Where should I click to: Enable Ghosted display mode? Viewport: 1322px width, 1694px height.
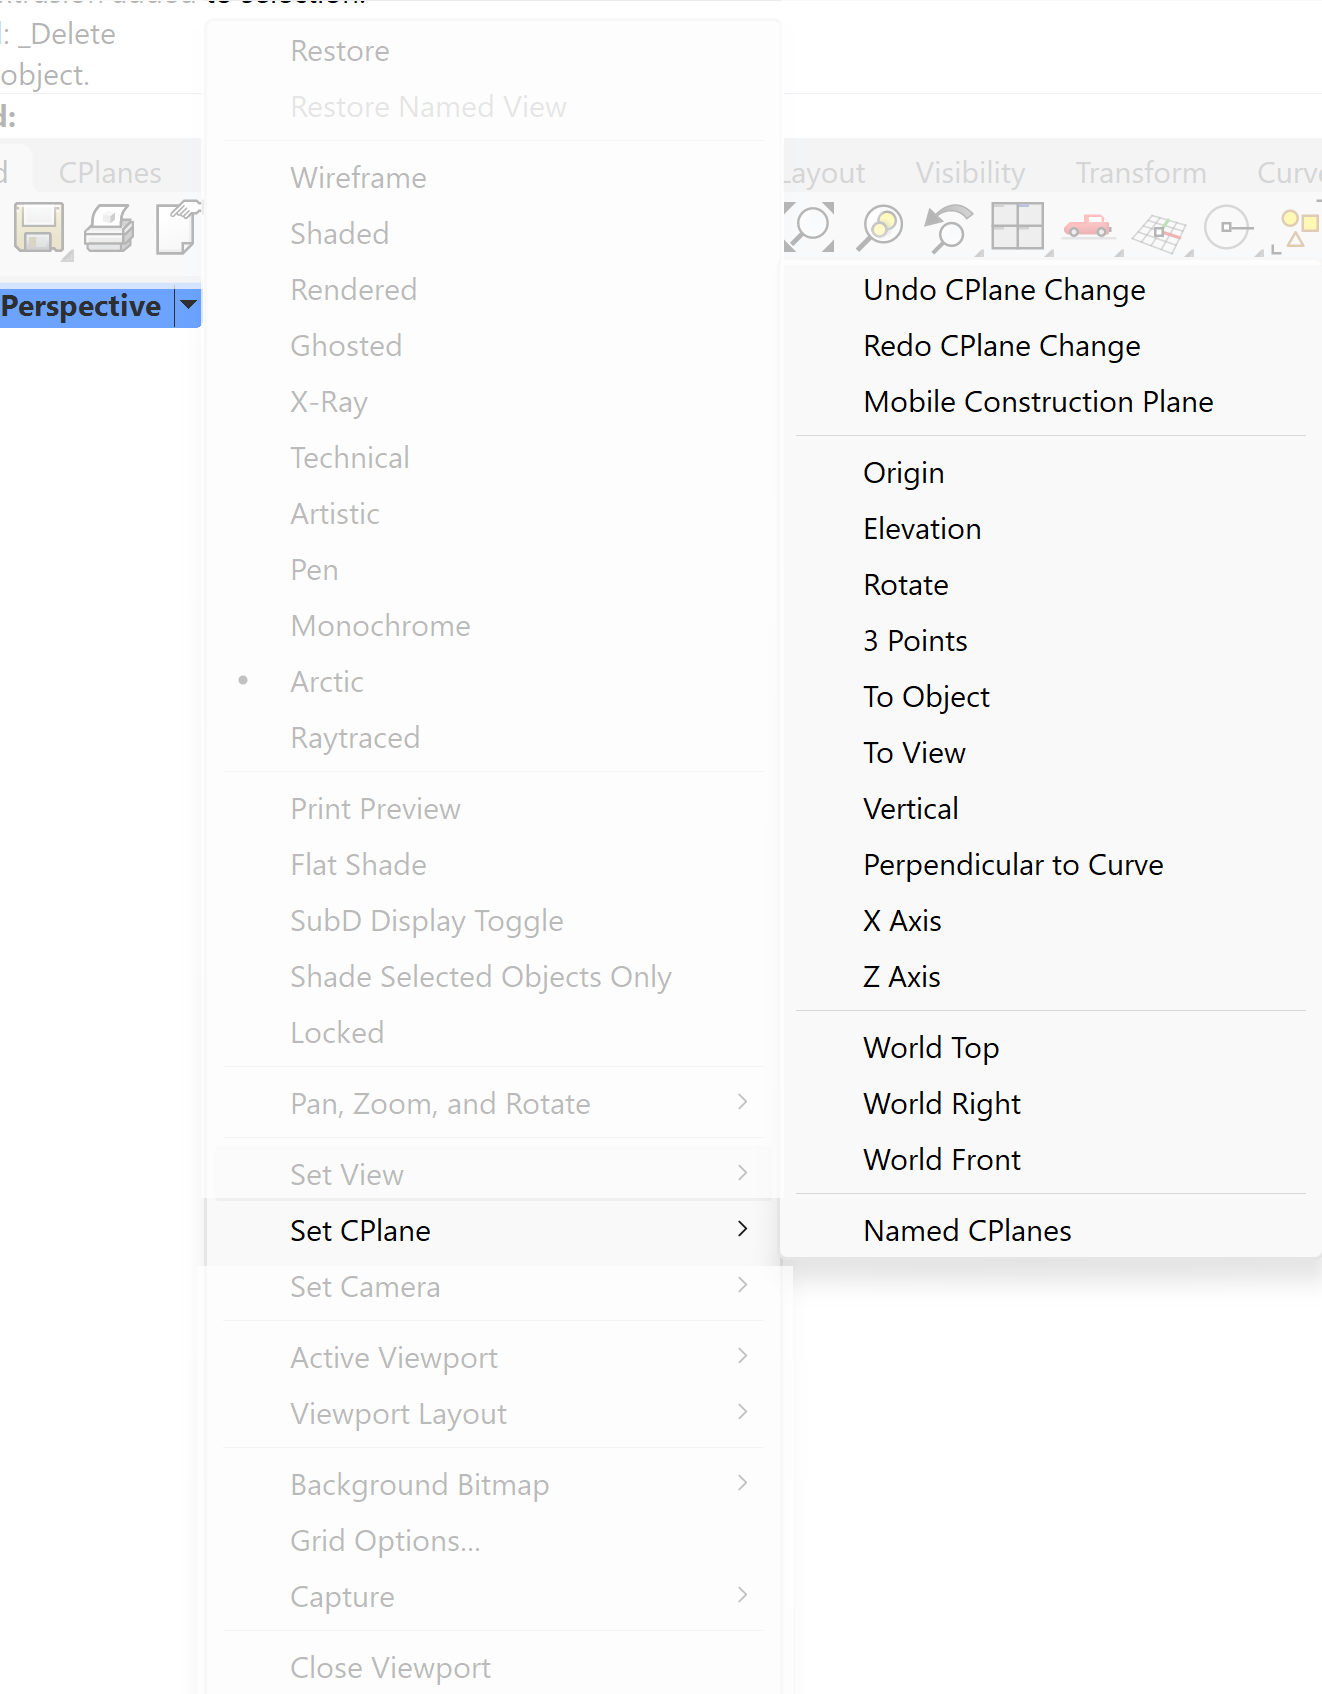point(346,346)
